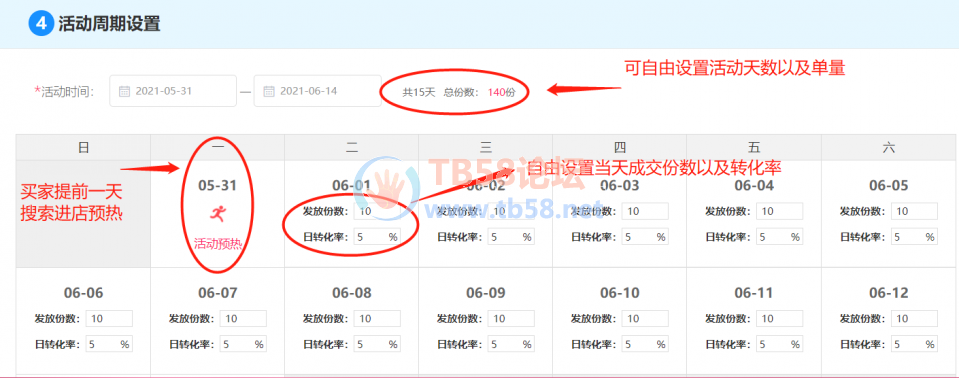Image resolution: width=959 pixels, height=378 pixels.
Task: Click the 06-08 date label
Action: [x=352, y=293]
